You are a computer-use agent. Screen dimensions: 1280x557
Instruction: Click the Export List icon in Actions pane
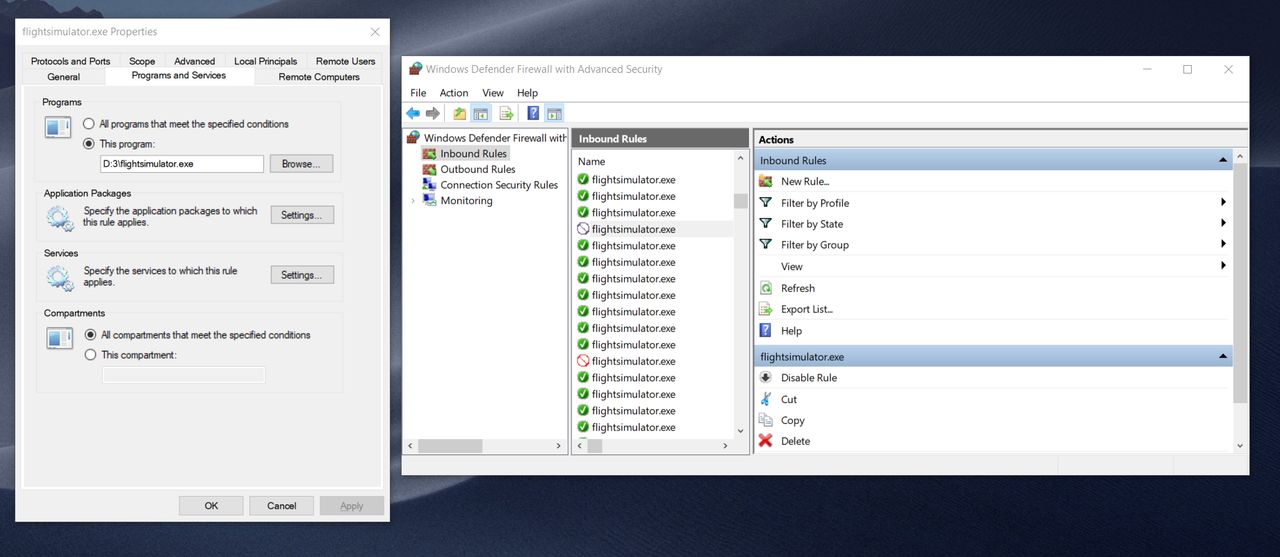click(766, 309)
